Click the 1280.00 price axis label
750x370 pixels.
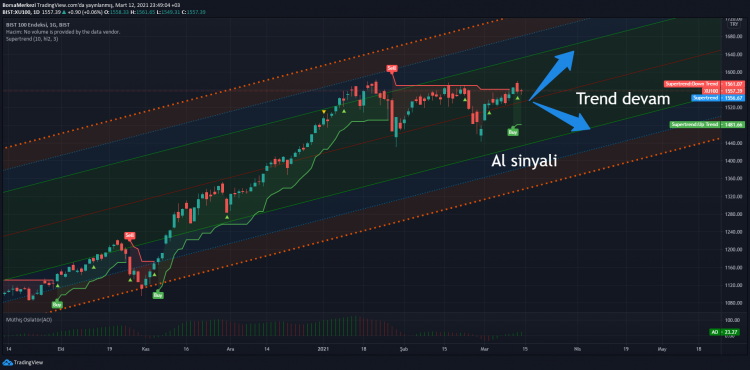(x=733, y=214)
